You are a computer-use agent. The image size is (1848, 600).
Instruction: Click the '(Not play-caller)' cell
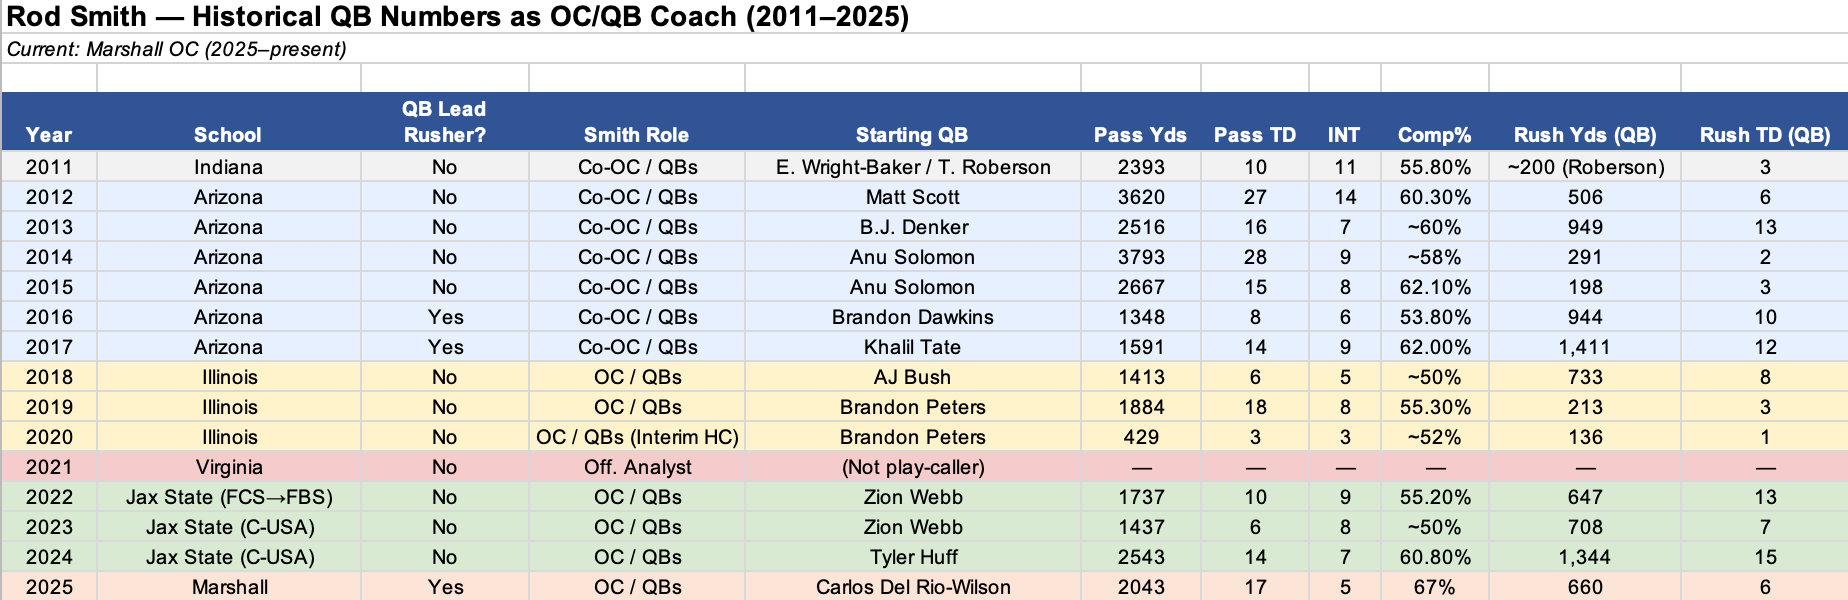[912, 467]
